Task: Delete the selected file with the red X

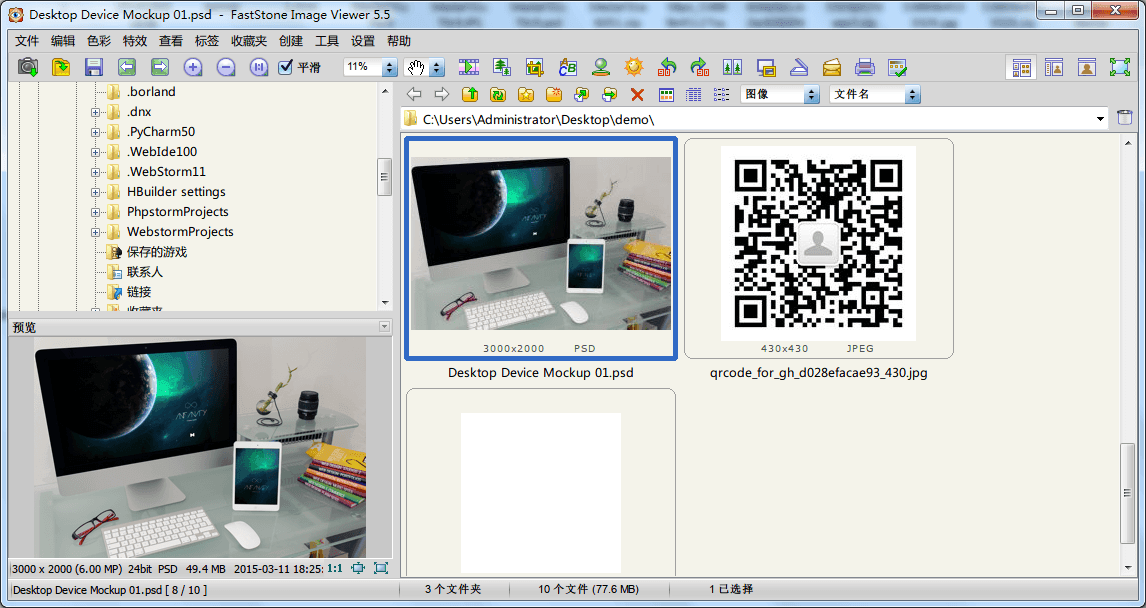Action: click(x=637, y=94)
